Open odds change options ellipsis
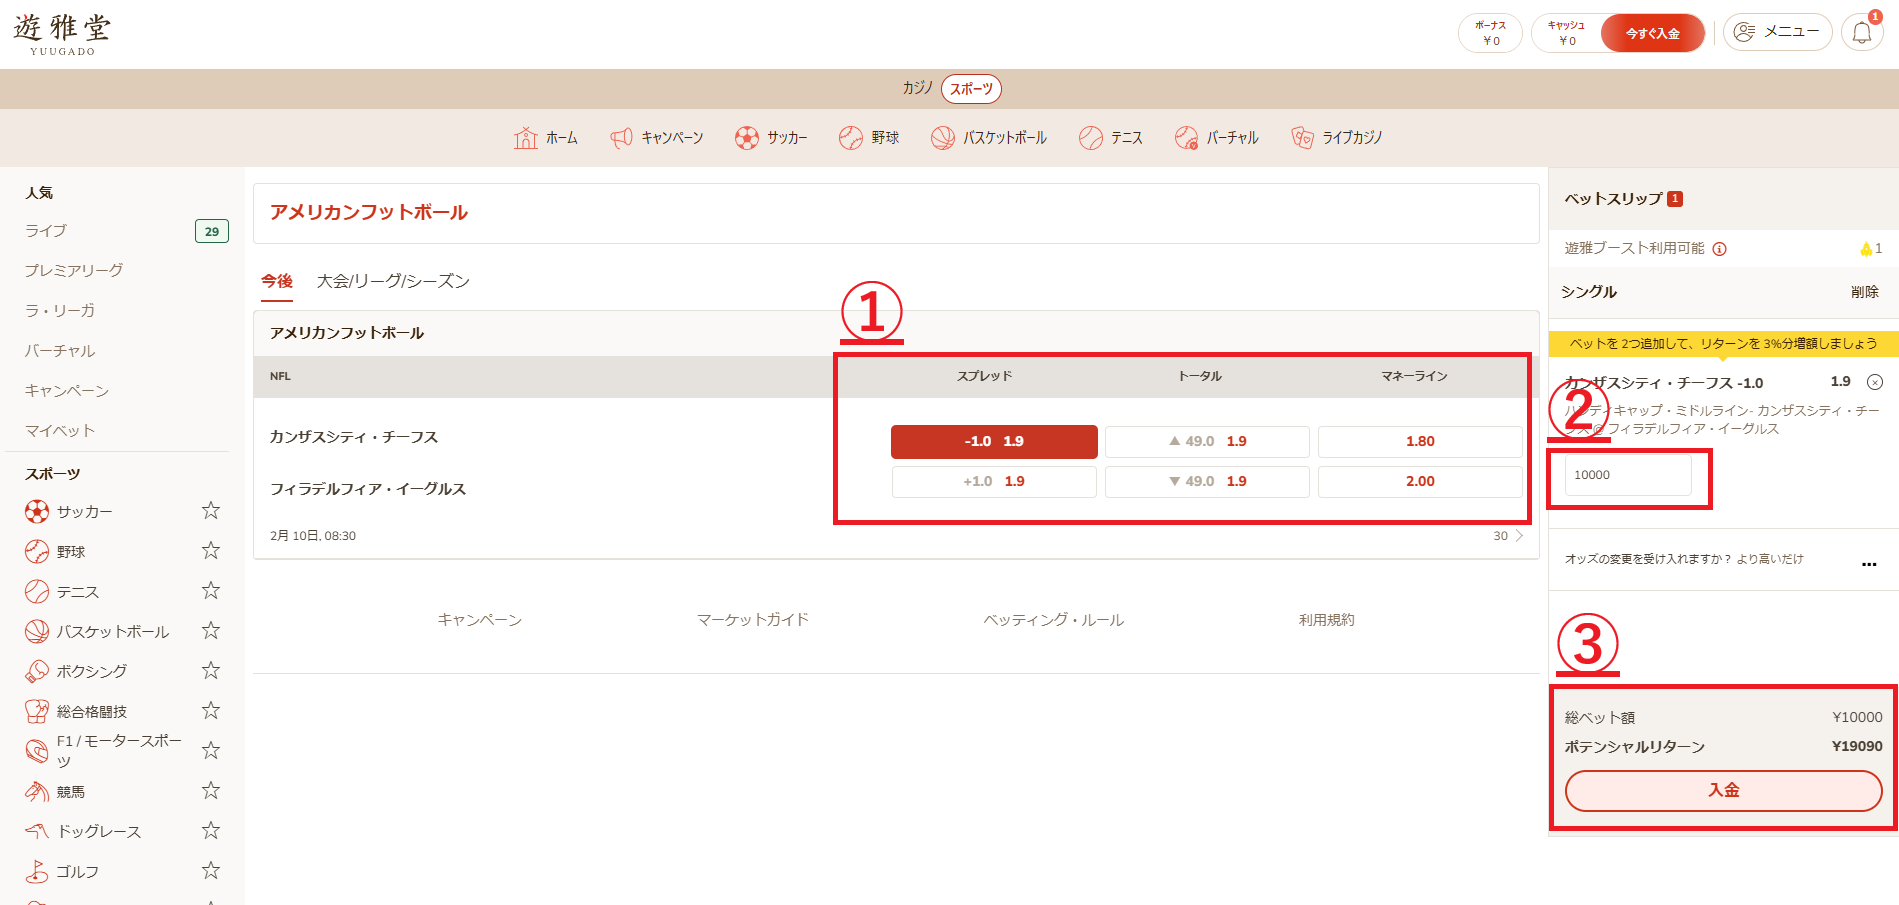 coord(1869,564)
